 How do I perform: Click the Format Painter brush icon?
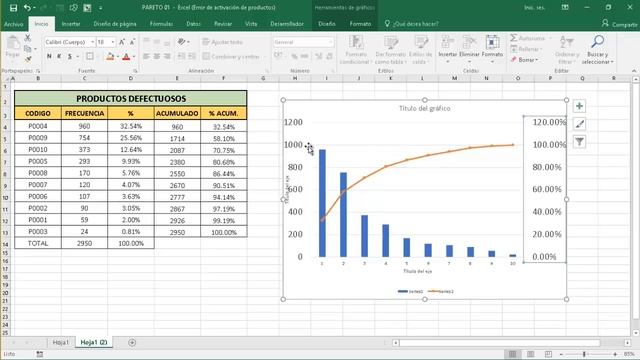27,60
